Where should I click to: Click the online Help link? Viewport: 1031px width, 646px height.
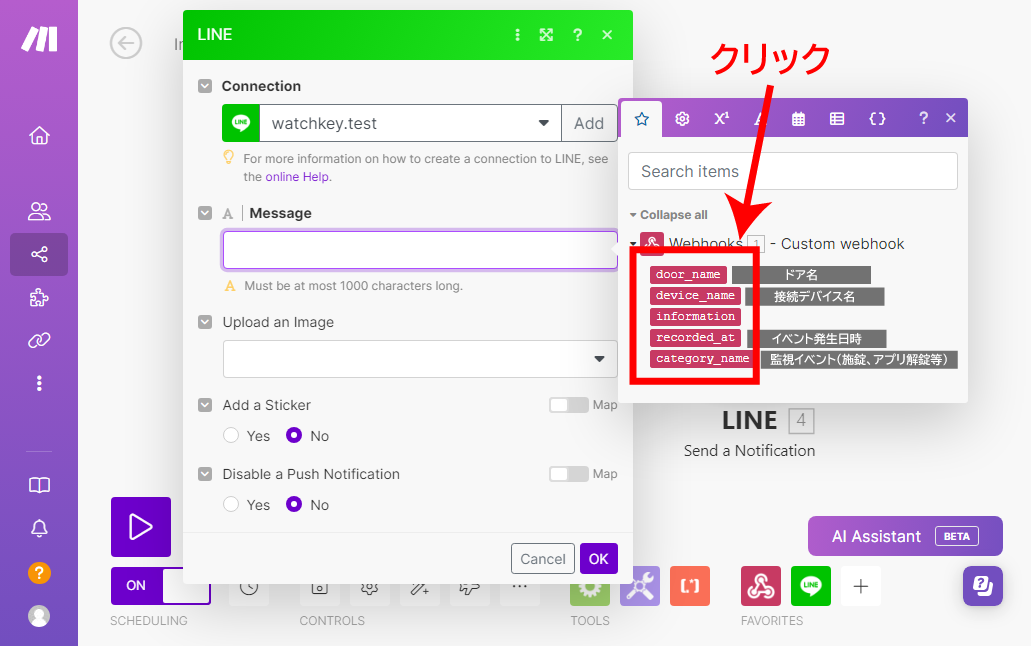(297, 177)
